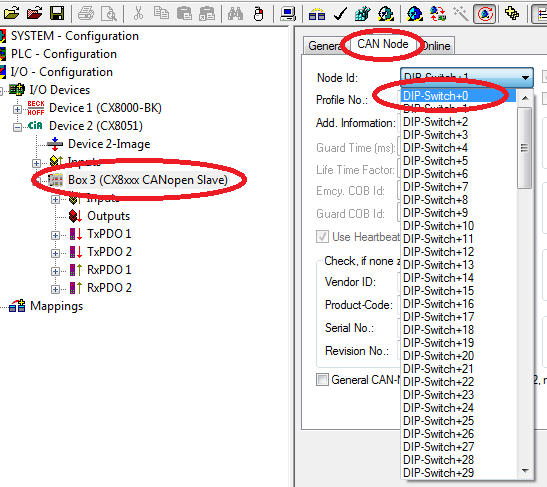Expand Inputs node under Box 3
This screenshot has width=547, height=487.
(x=55, y=199)
